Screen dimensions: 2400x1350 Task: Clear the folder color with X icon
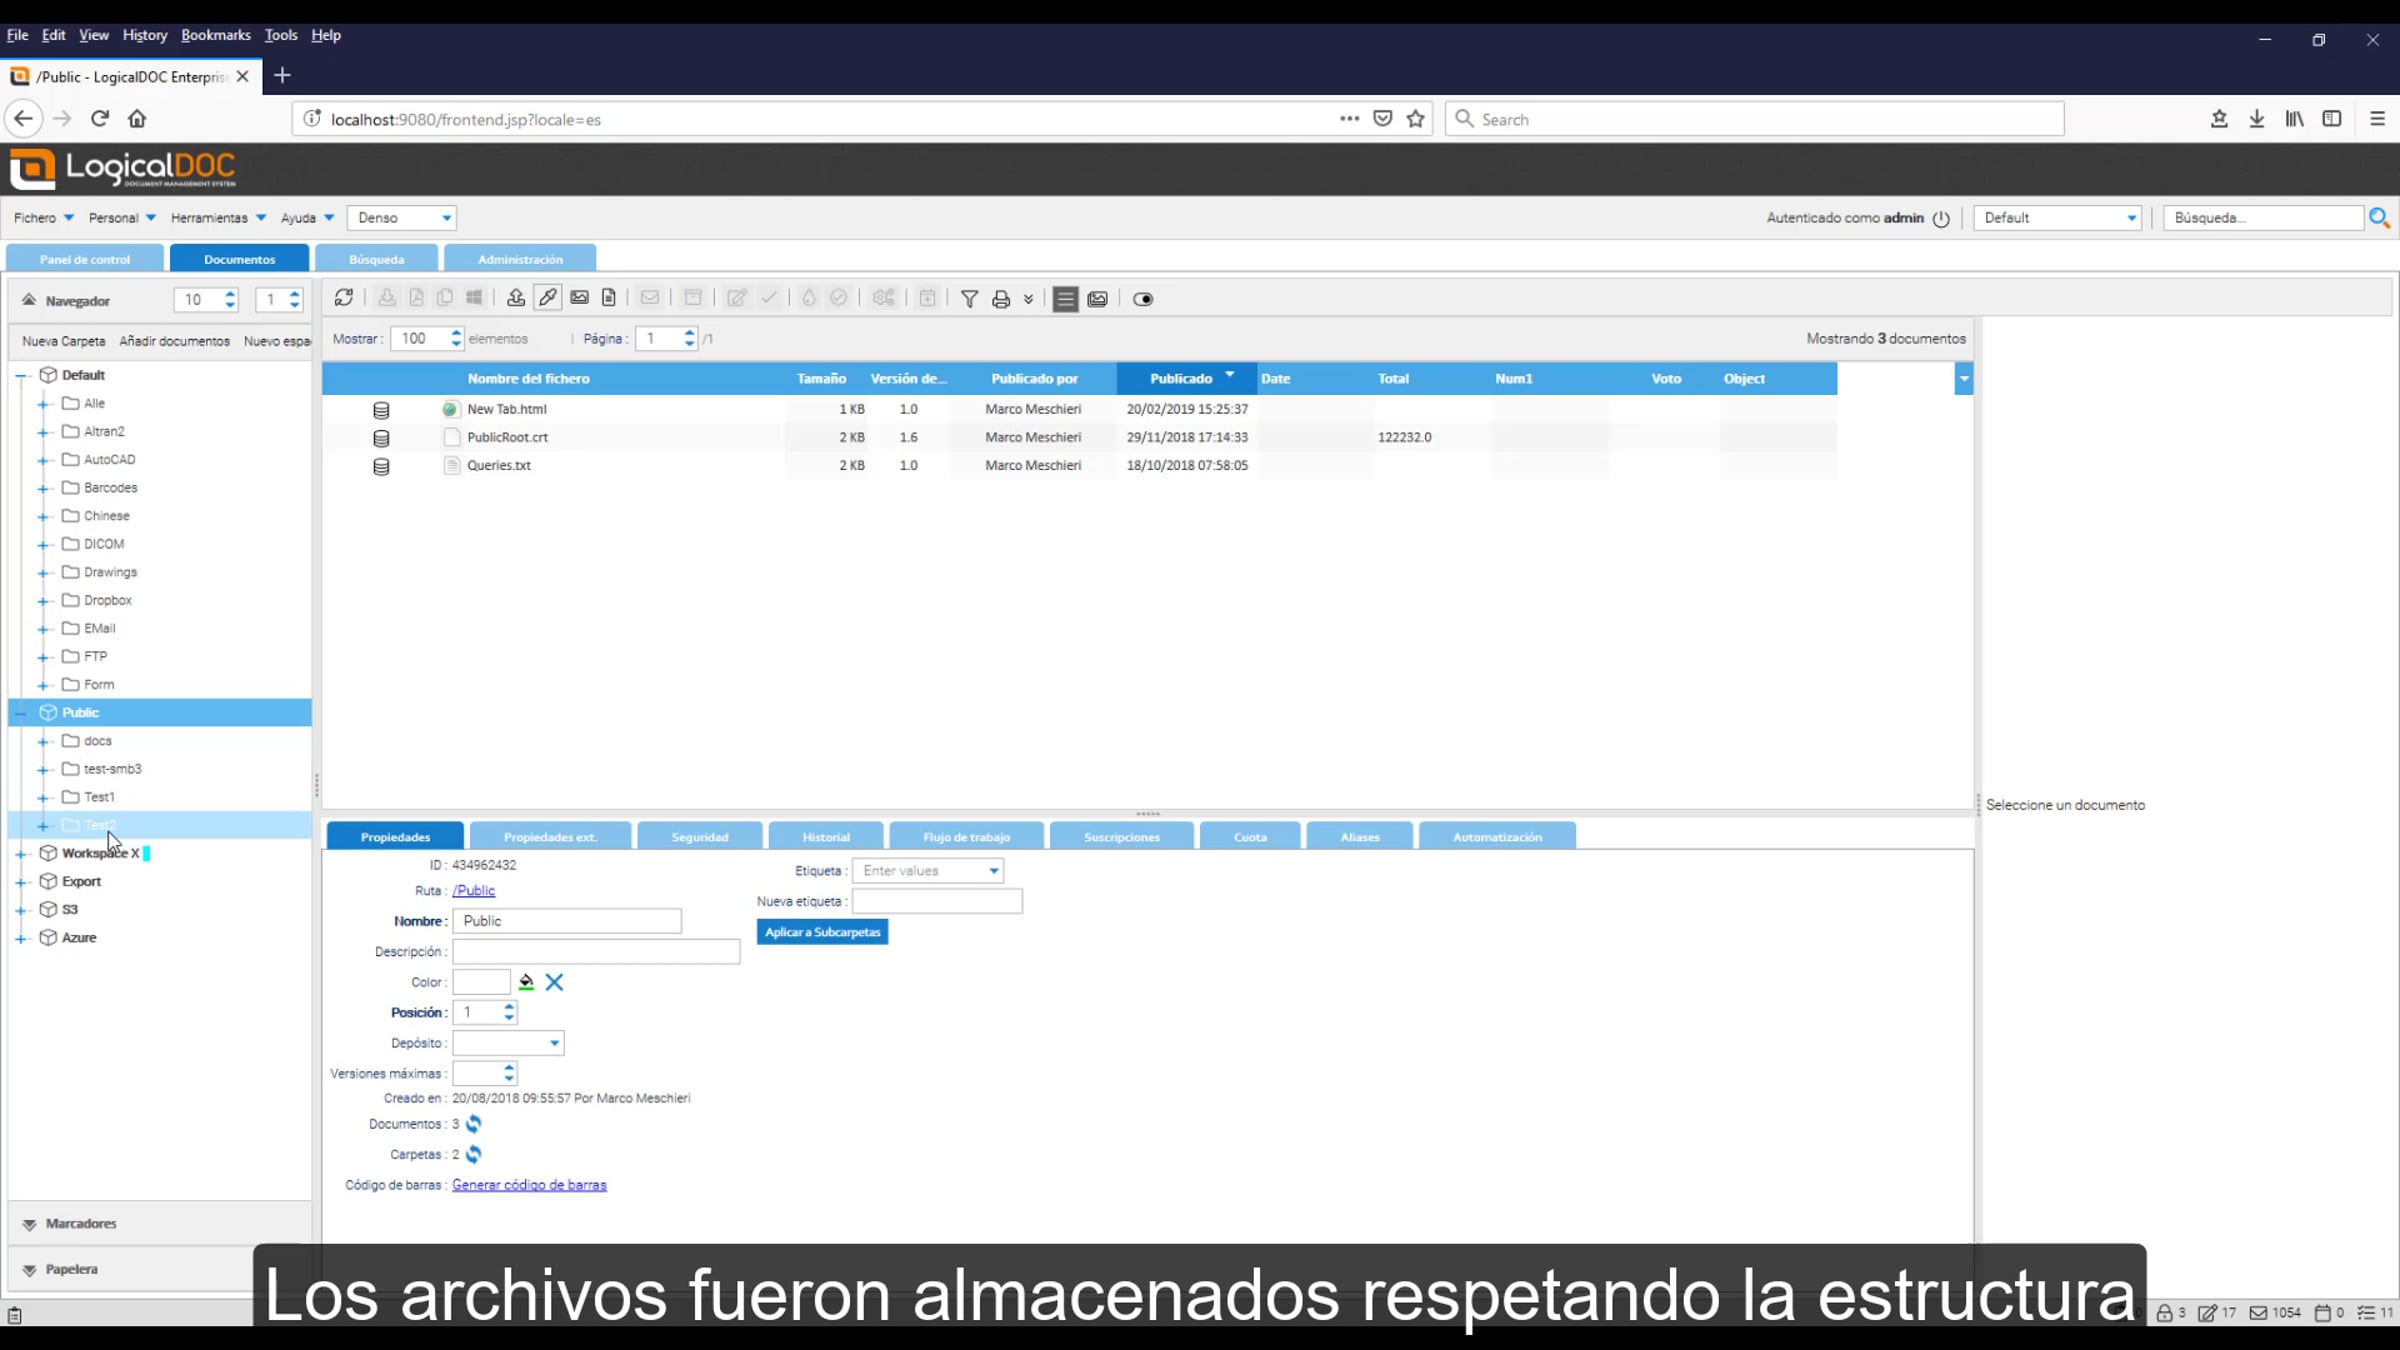click(554, 982)
